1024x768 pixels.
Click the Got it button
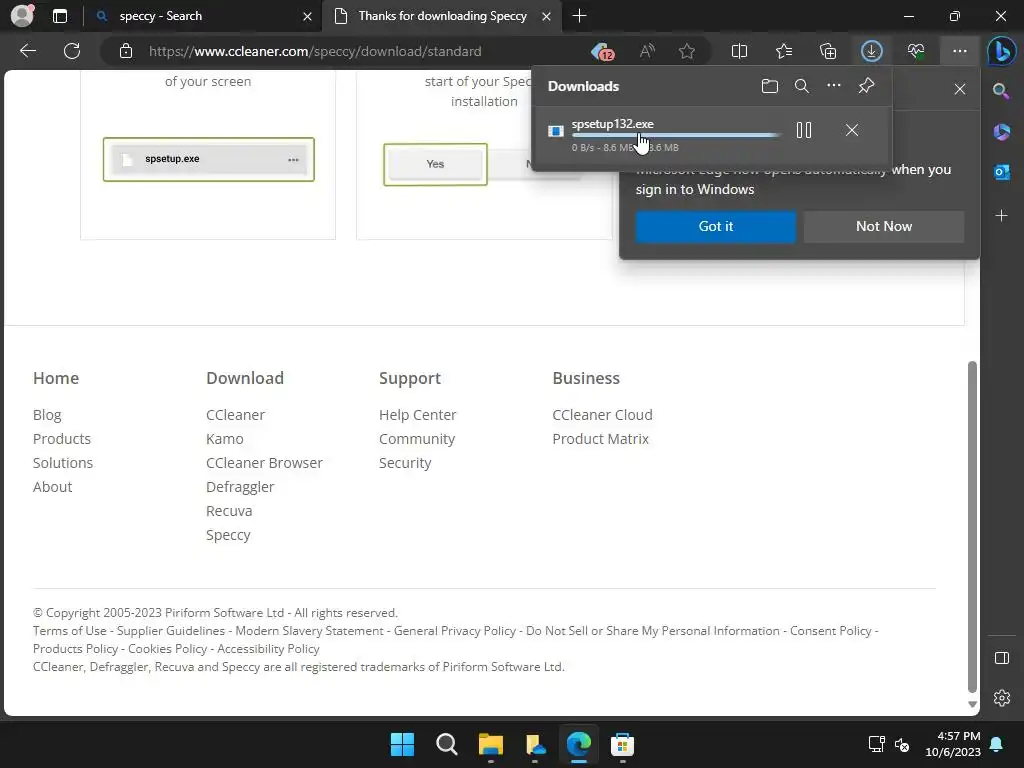click(x=716, y=227)
